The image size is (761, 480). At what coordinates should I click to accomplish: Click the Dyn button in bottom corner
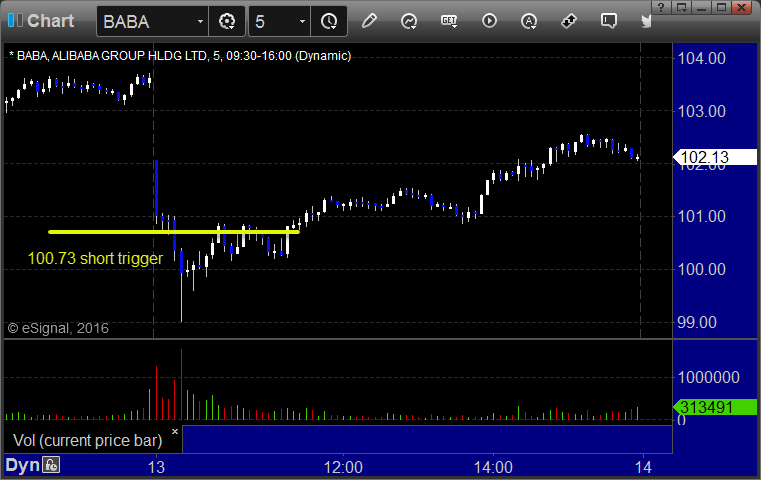(x=22, y=465)
